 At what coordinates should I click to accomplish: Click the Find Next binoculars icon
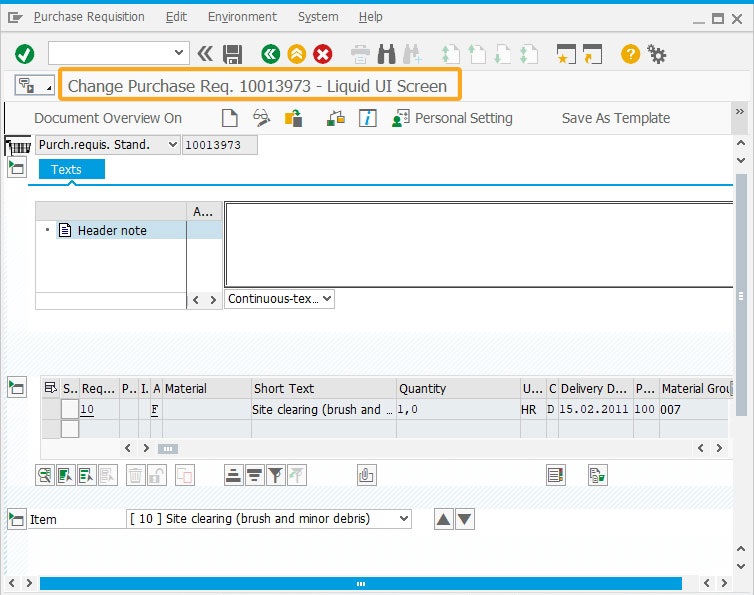[412, 54]
